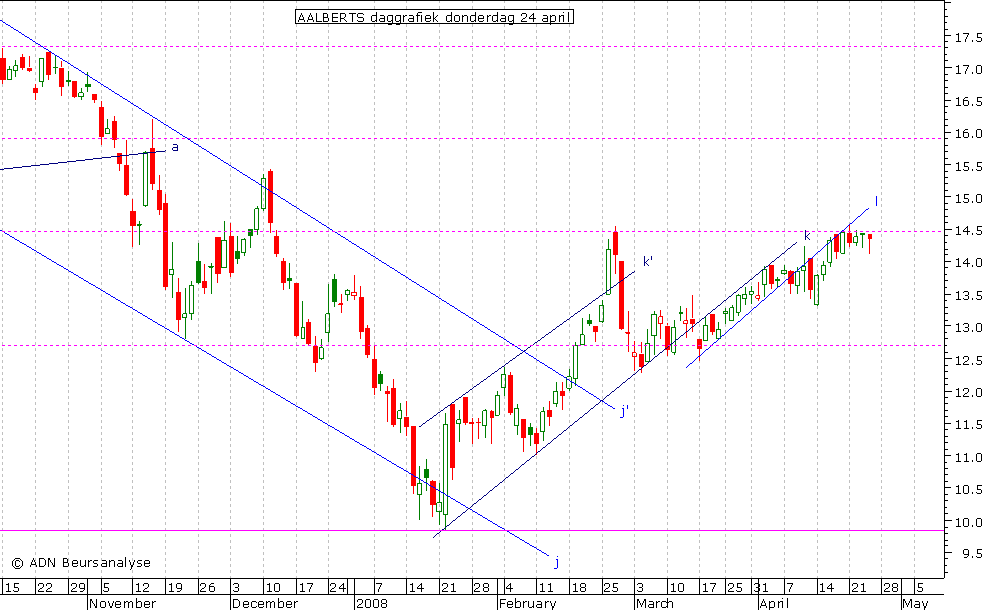Click the 16.0 price axis label
This screenshot has height=610, width=985.
968,134
